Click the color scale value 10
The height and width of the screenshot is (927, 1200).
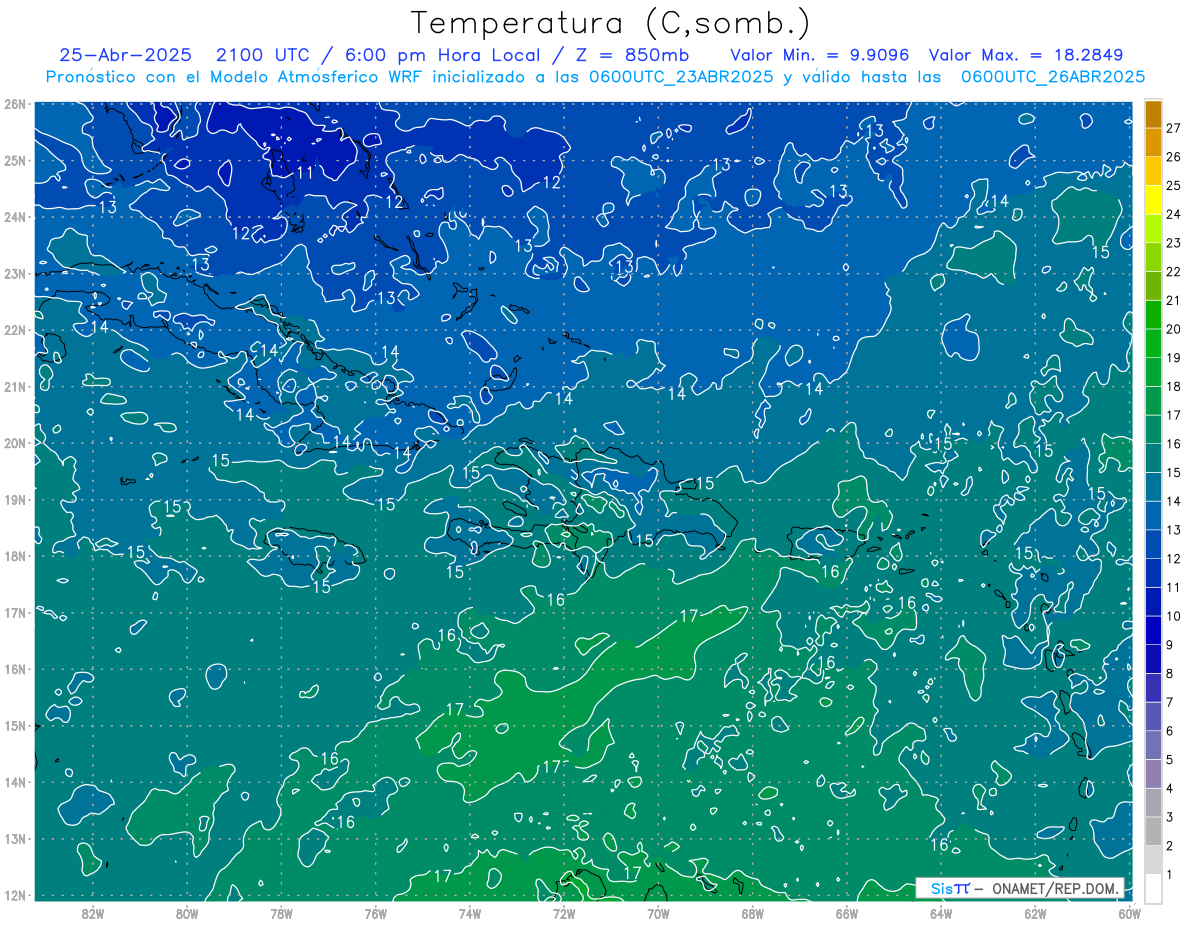[1173, 616]
